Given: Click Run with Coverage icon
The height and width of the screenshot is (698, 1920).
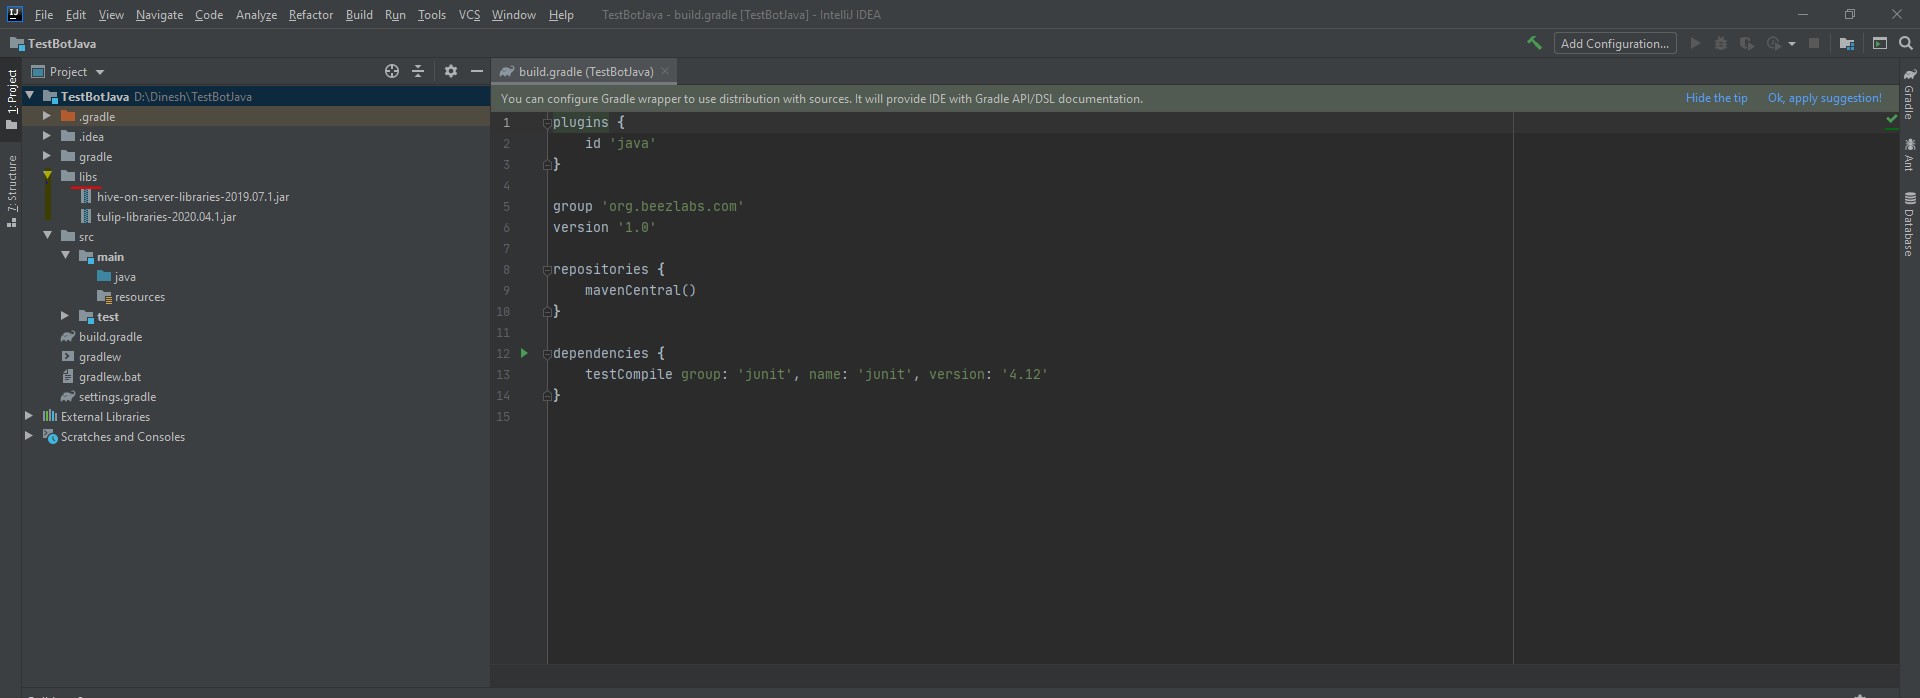Looking at the screenshot, I should (x=1747, y=43).
